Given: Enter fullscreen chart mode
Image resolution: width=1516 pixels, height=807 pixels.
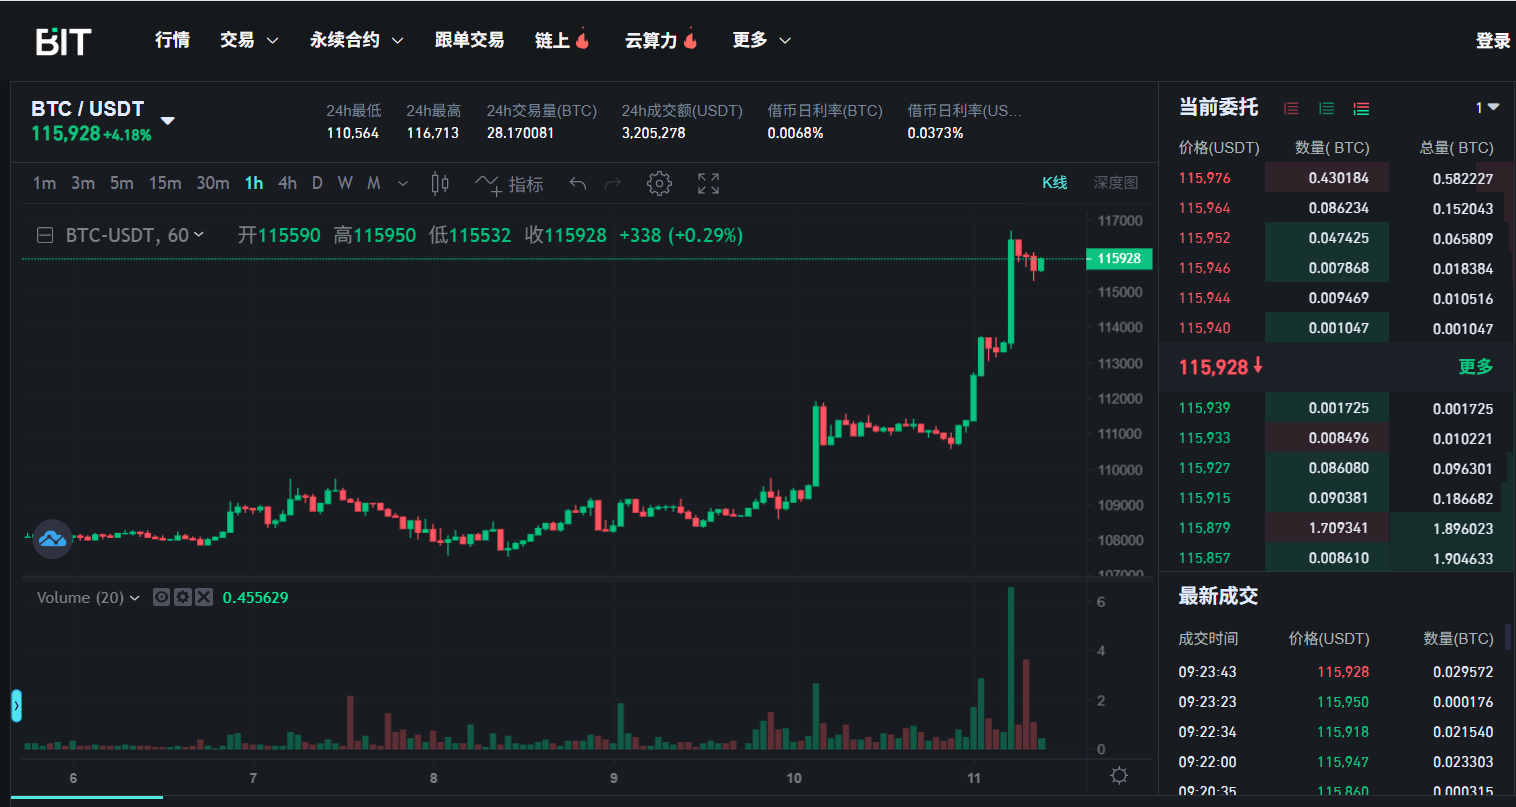Looking at the screenshot, I should coord(708,184).
